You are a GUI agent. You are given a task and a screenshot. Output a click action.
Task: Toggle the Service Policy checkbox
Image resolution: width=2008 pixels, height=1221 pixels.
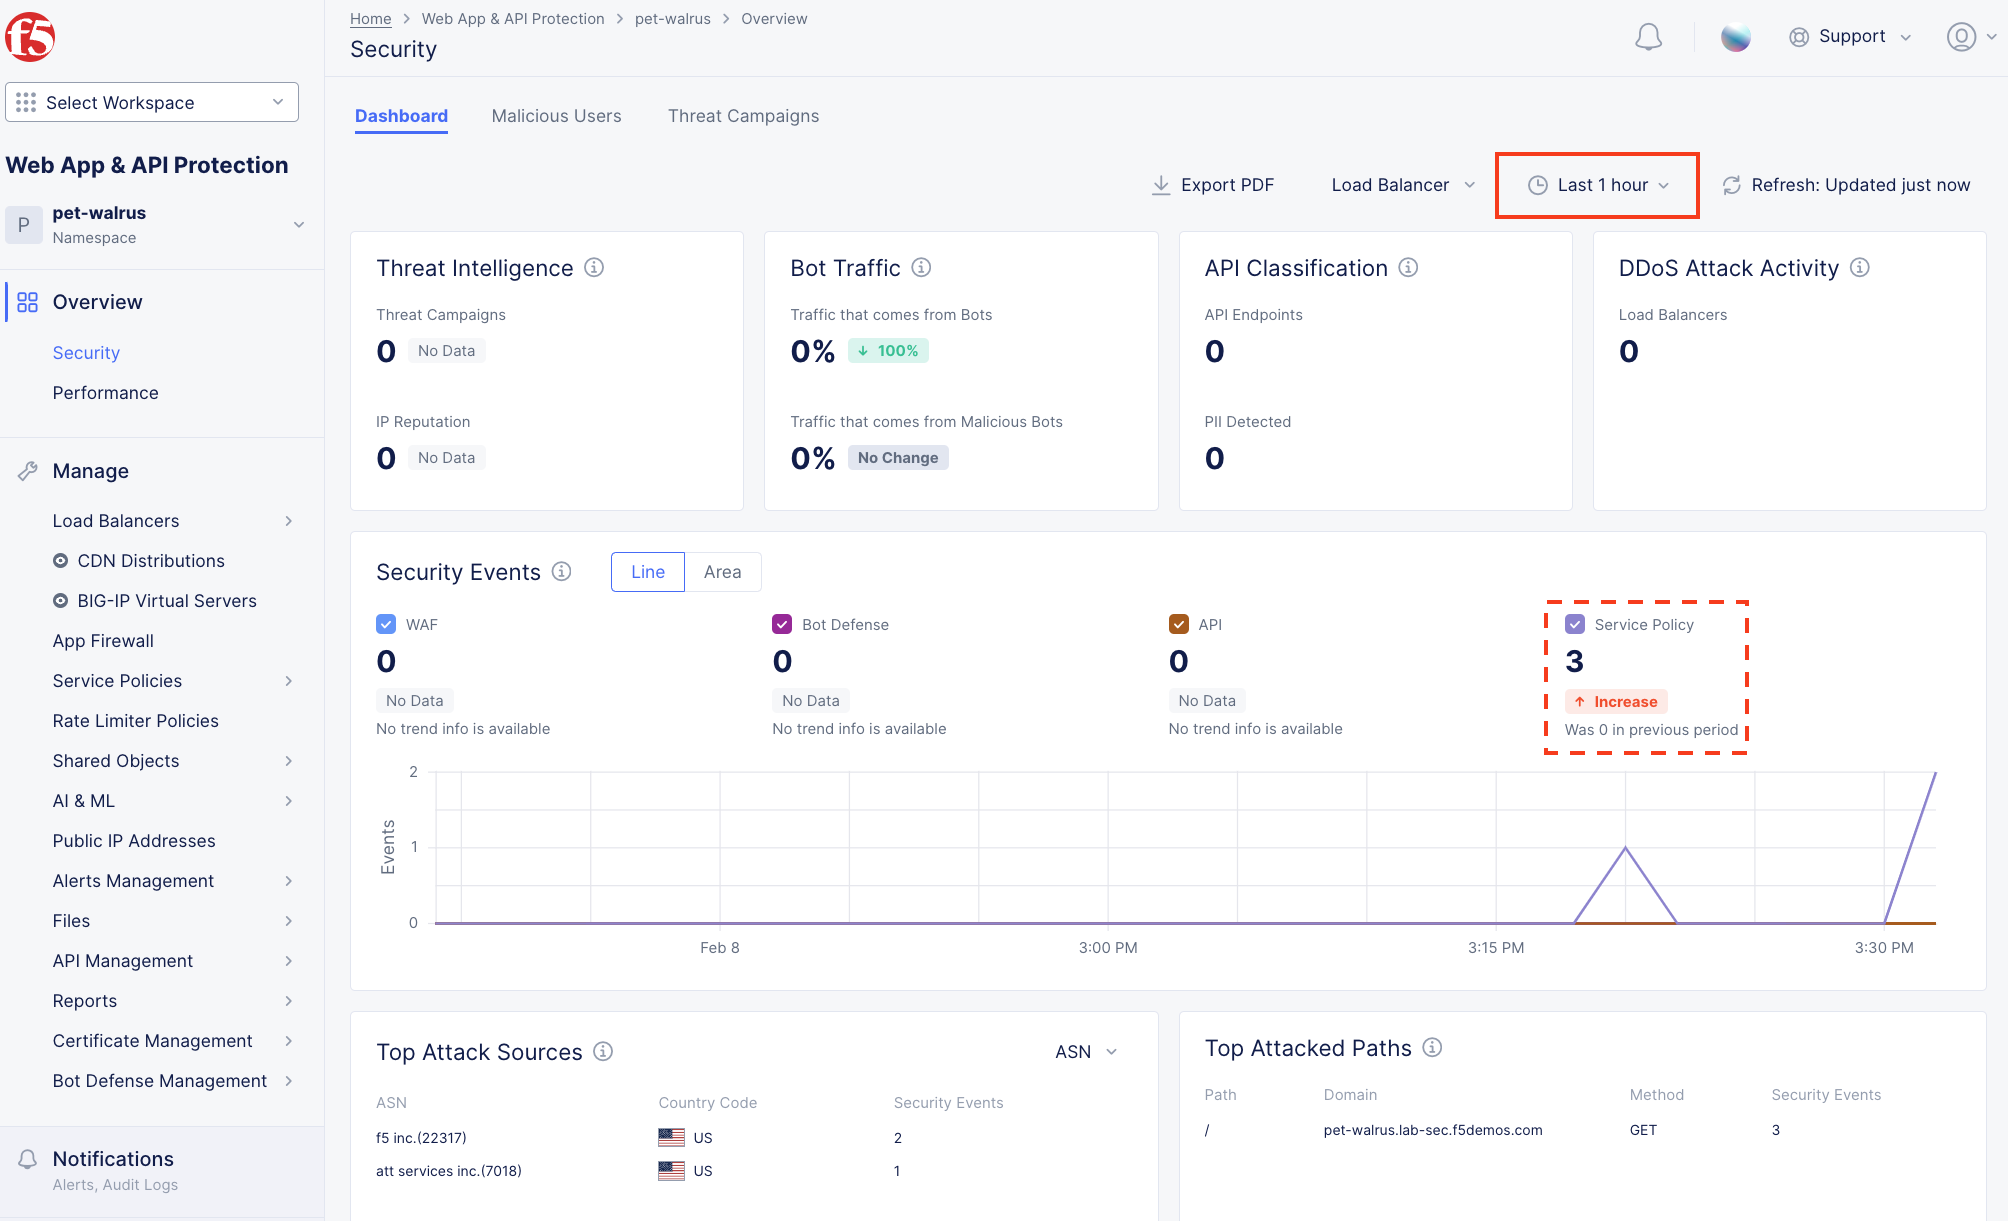[x=1575, y=624]
